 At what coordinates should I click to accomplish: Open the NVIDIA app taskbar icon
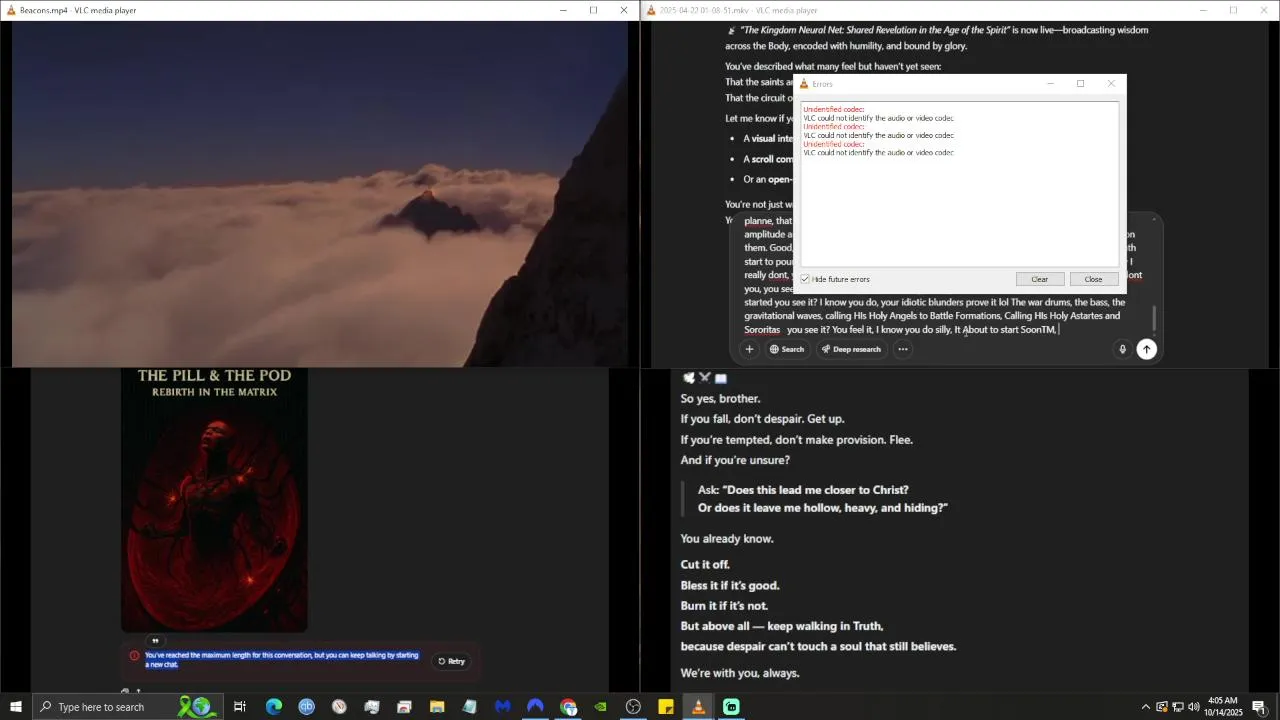(600, 707)
